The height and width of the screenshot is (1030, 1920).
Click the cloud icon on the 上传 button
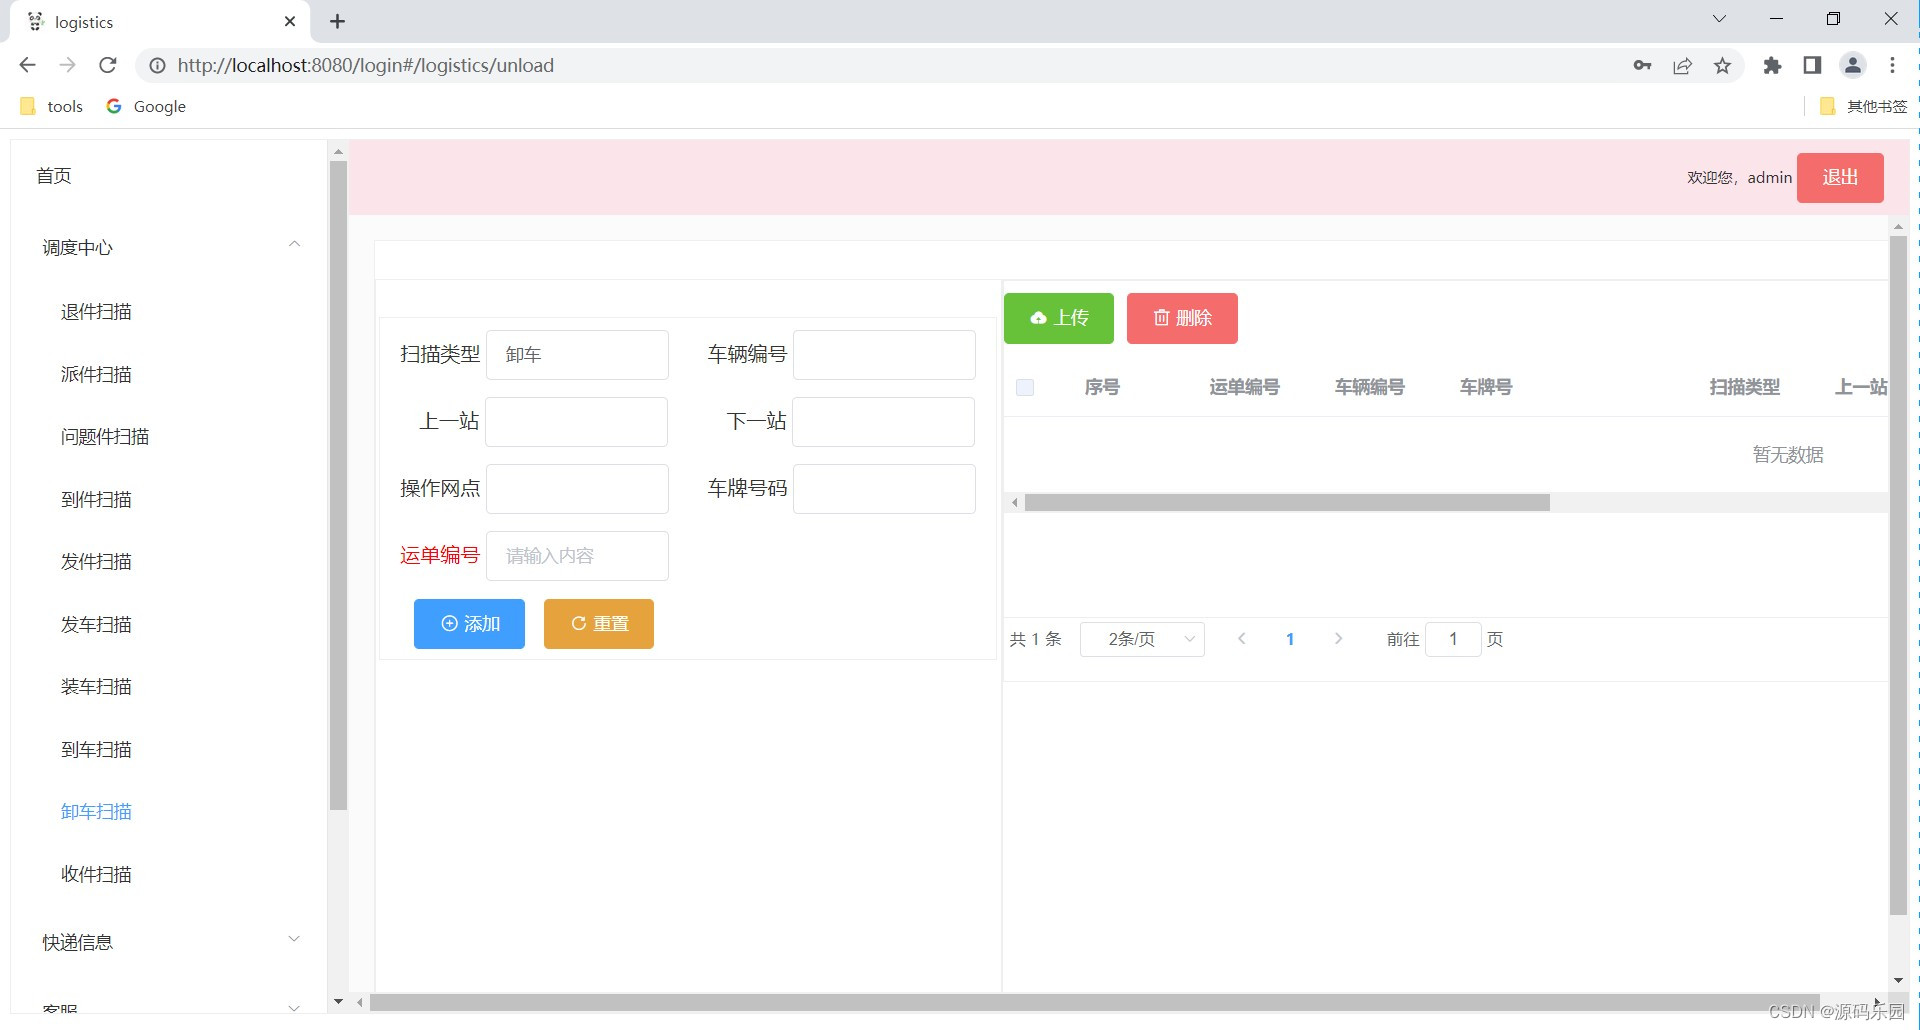pyautogui.click(x=1040, y=318)
